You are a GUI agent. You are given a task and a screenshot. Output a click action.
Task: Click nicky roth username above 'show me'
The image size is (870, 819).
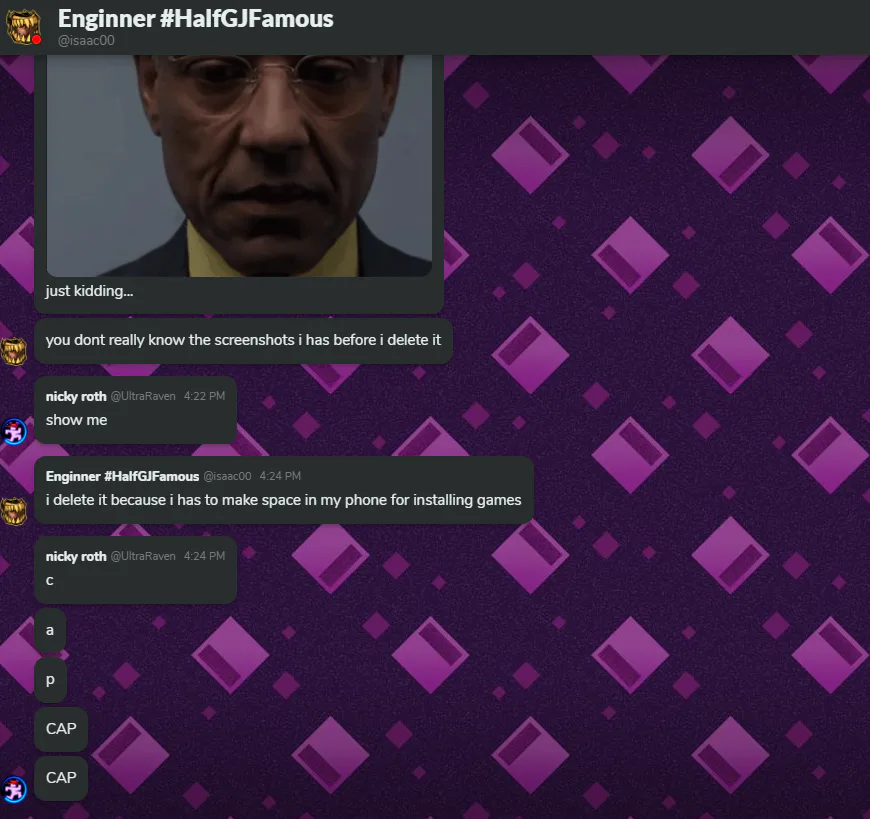tap(76, 396)
